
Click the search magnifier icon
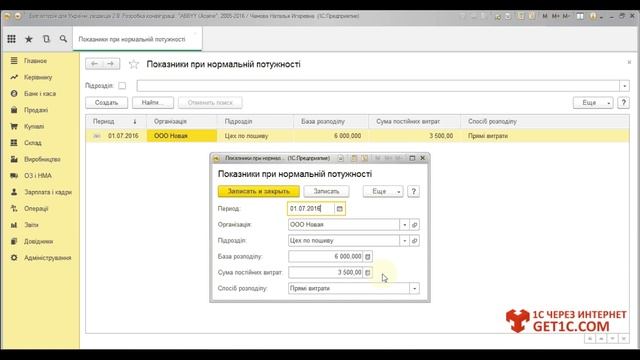pos(63,39)
